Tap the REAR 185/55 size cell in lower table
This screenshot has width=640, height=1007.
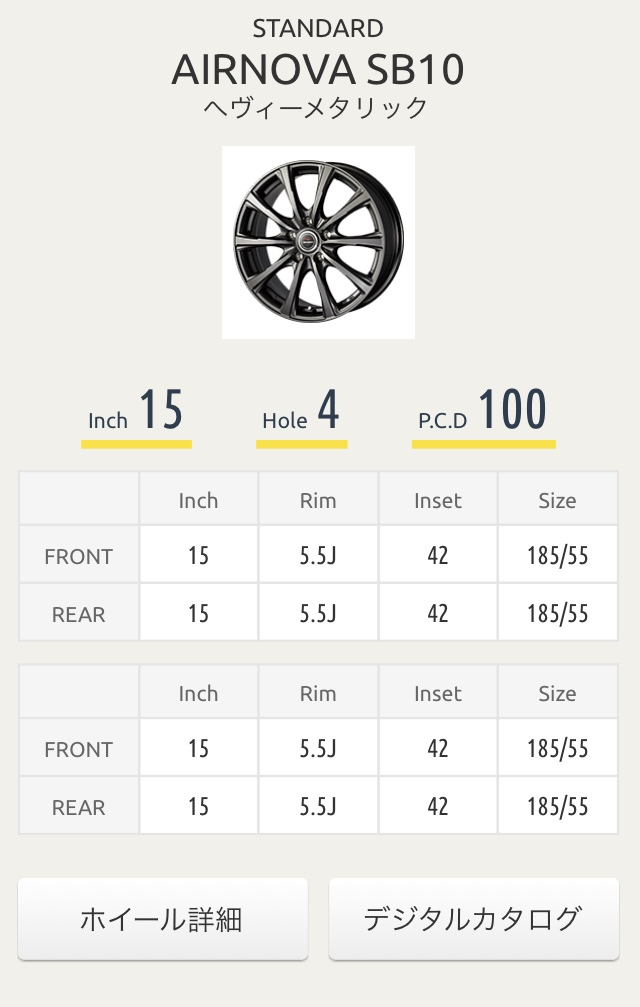tap(557, 806)
